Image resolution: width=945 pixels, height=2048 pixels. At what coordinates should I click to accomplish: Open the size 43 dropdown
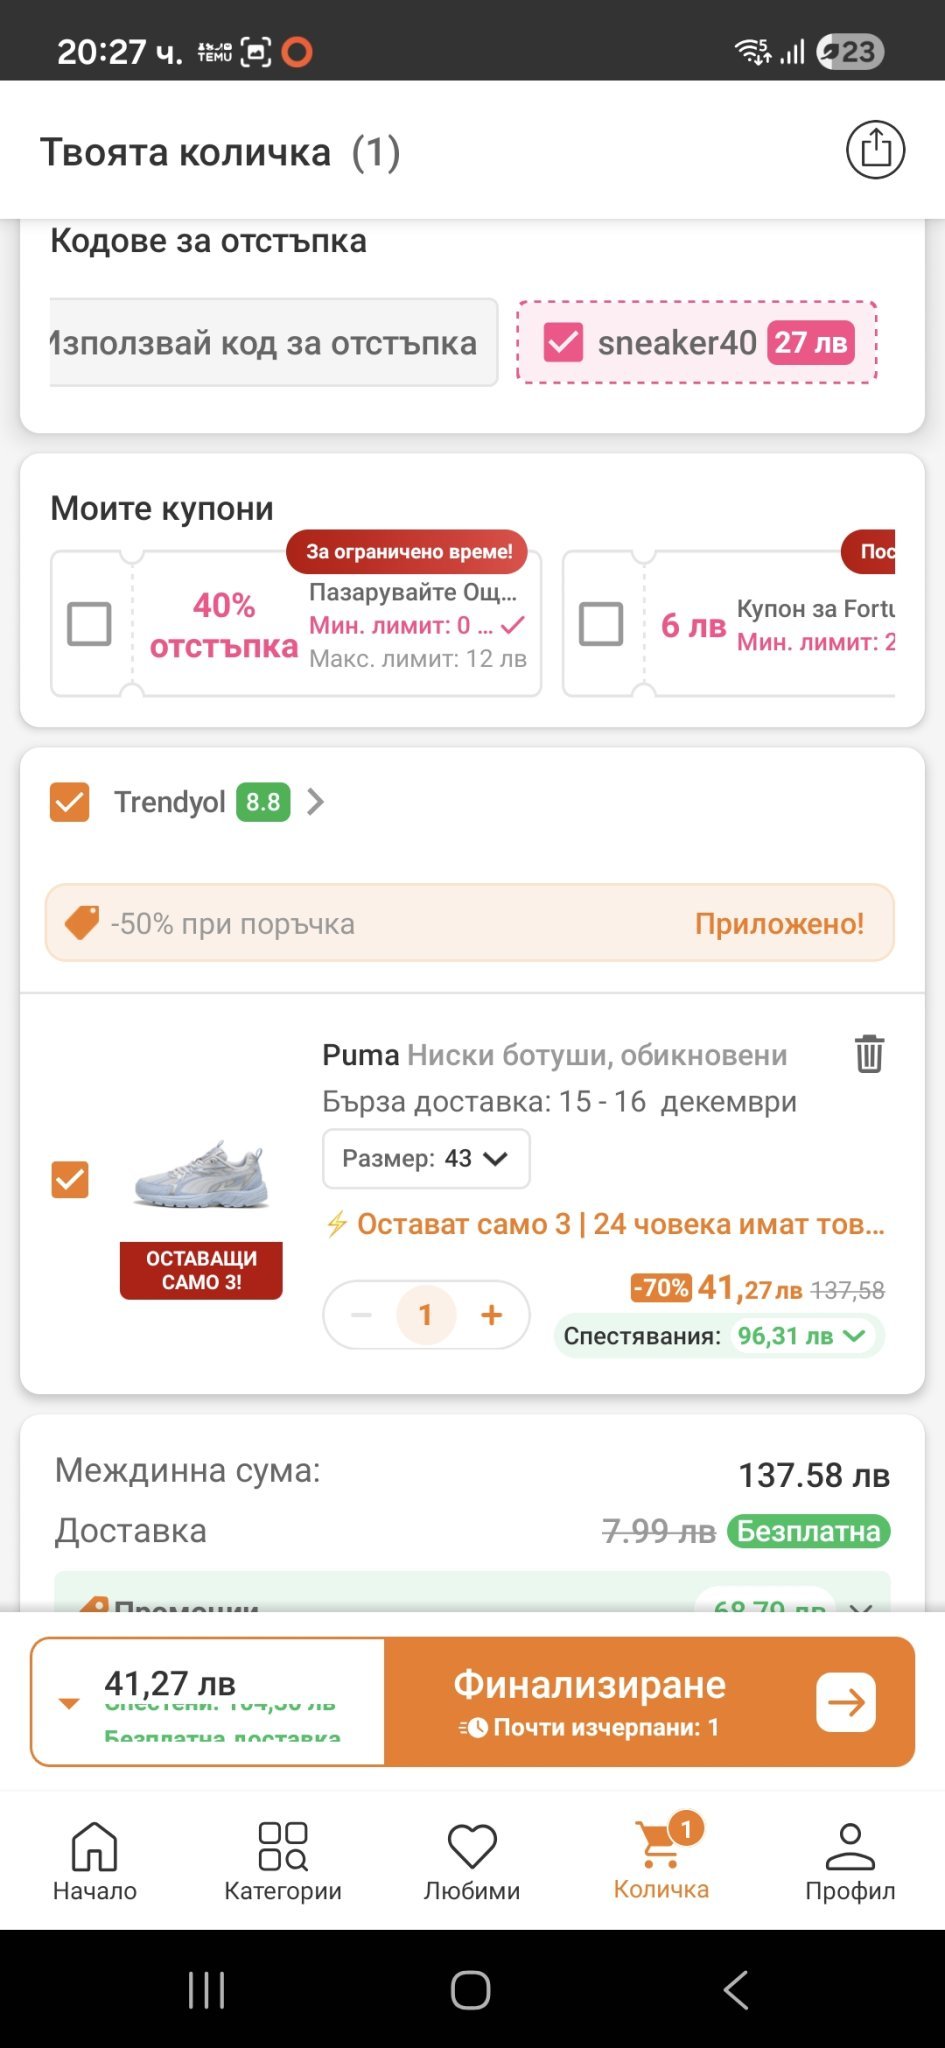[x=426, y=1159]
